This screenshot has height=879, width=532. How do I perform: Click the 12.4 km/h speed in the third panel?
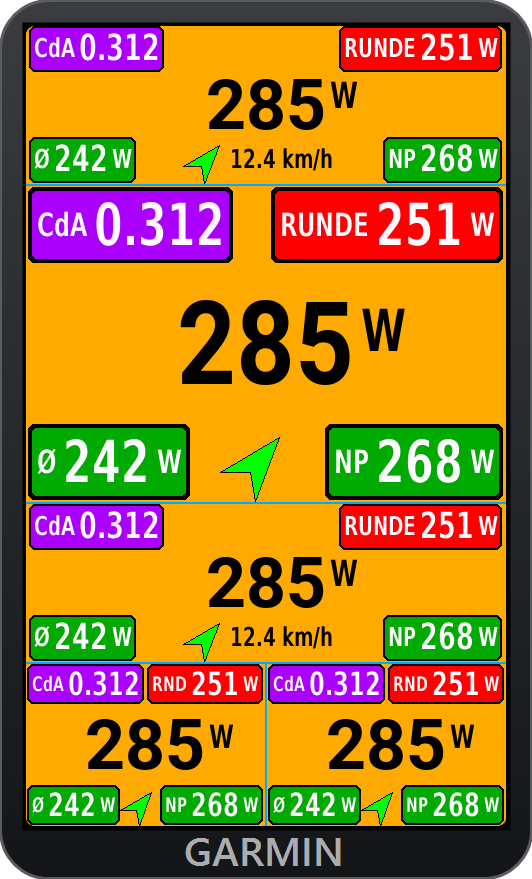(x=281, y=637)
